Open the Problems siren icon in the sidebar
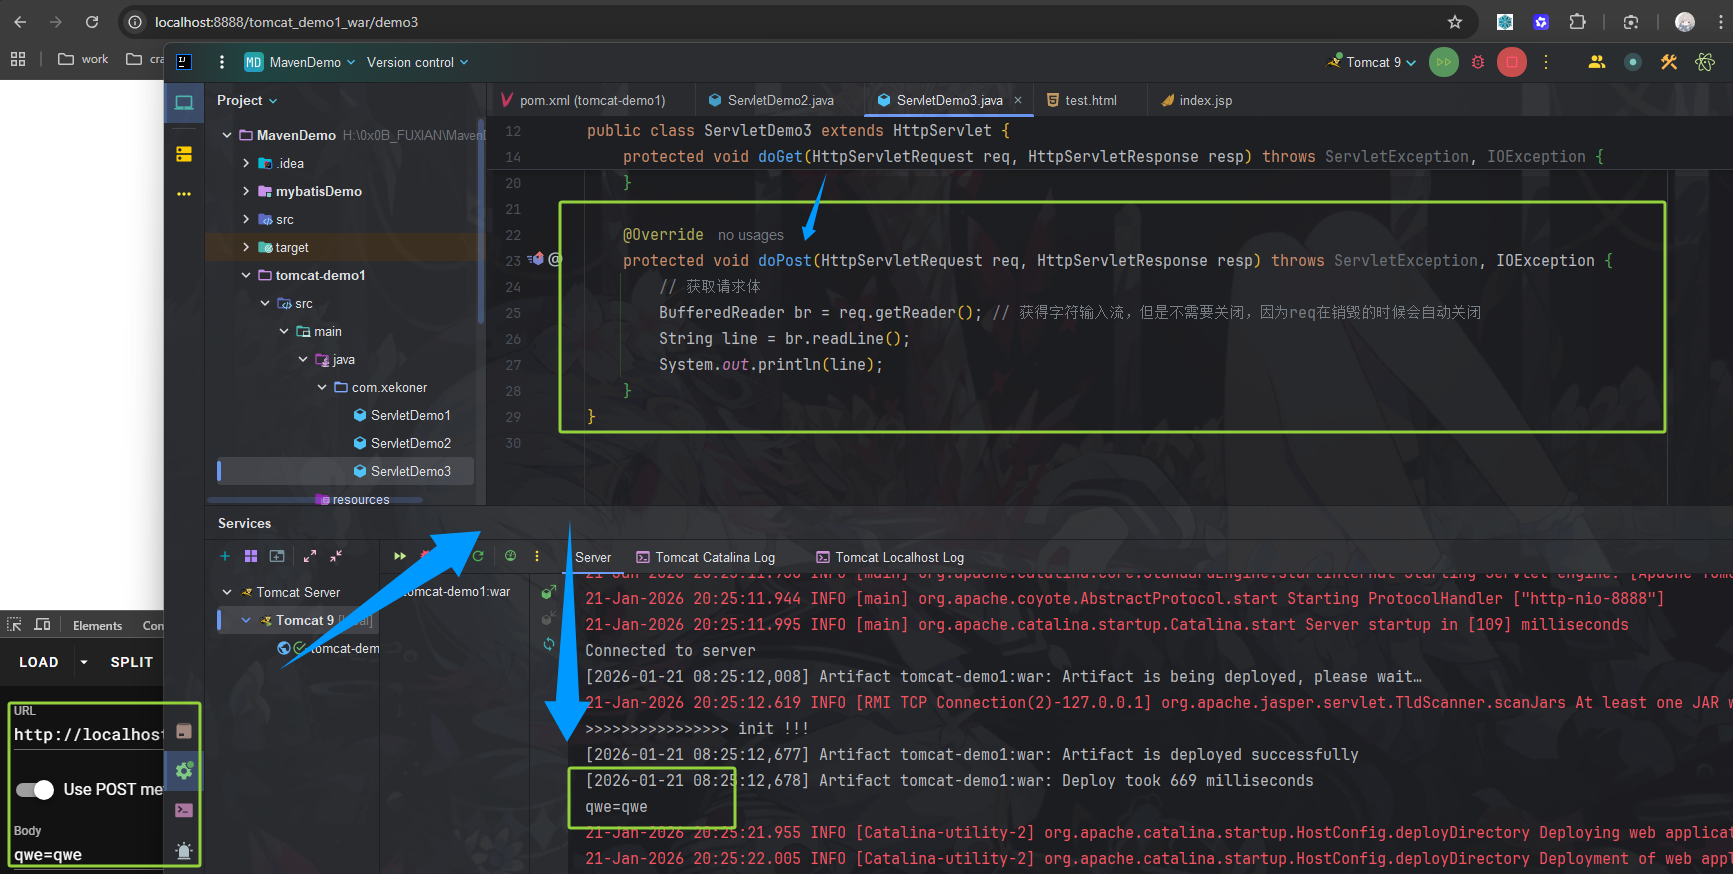 (x=184, y=850)
